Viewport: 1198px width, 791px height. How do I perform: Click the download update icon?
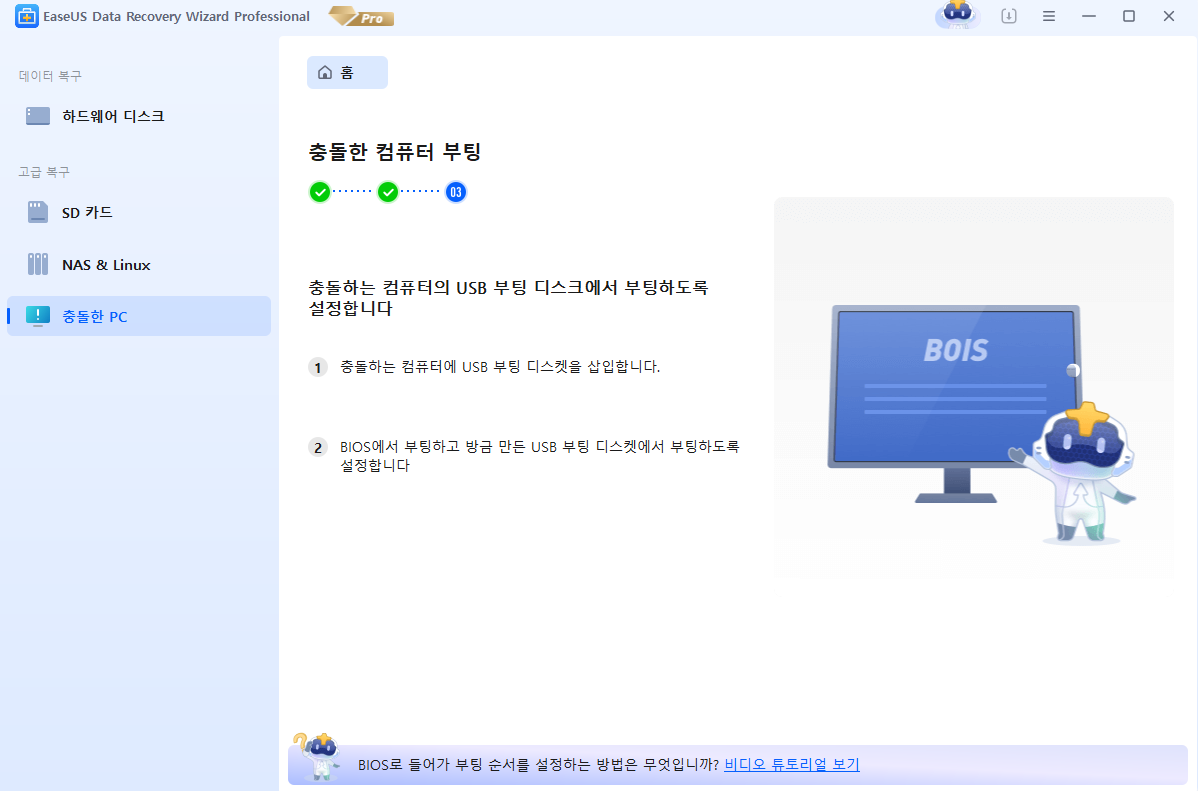coord(1009,16)
